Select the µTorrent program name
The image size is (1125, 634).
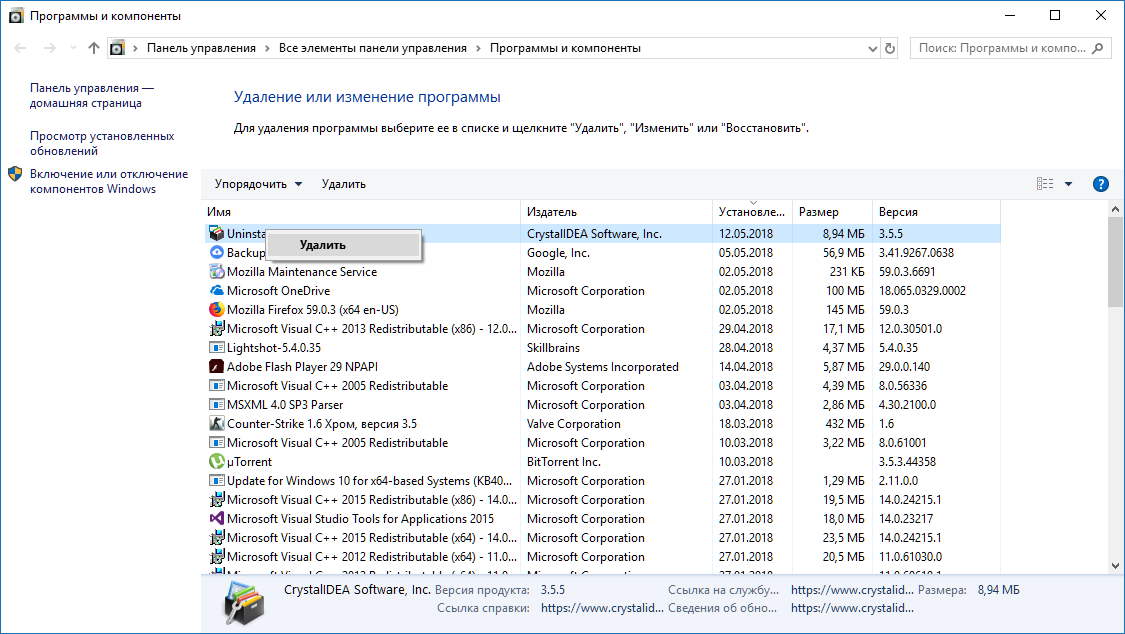(x=250, y=461)
